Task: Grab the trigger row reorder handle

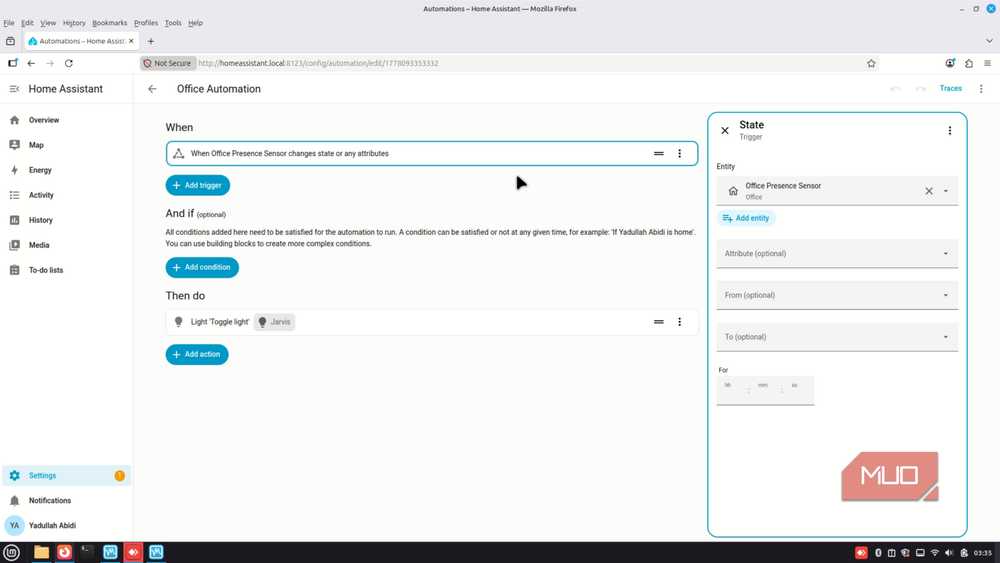Action: (659, 154)
